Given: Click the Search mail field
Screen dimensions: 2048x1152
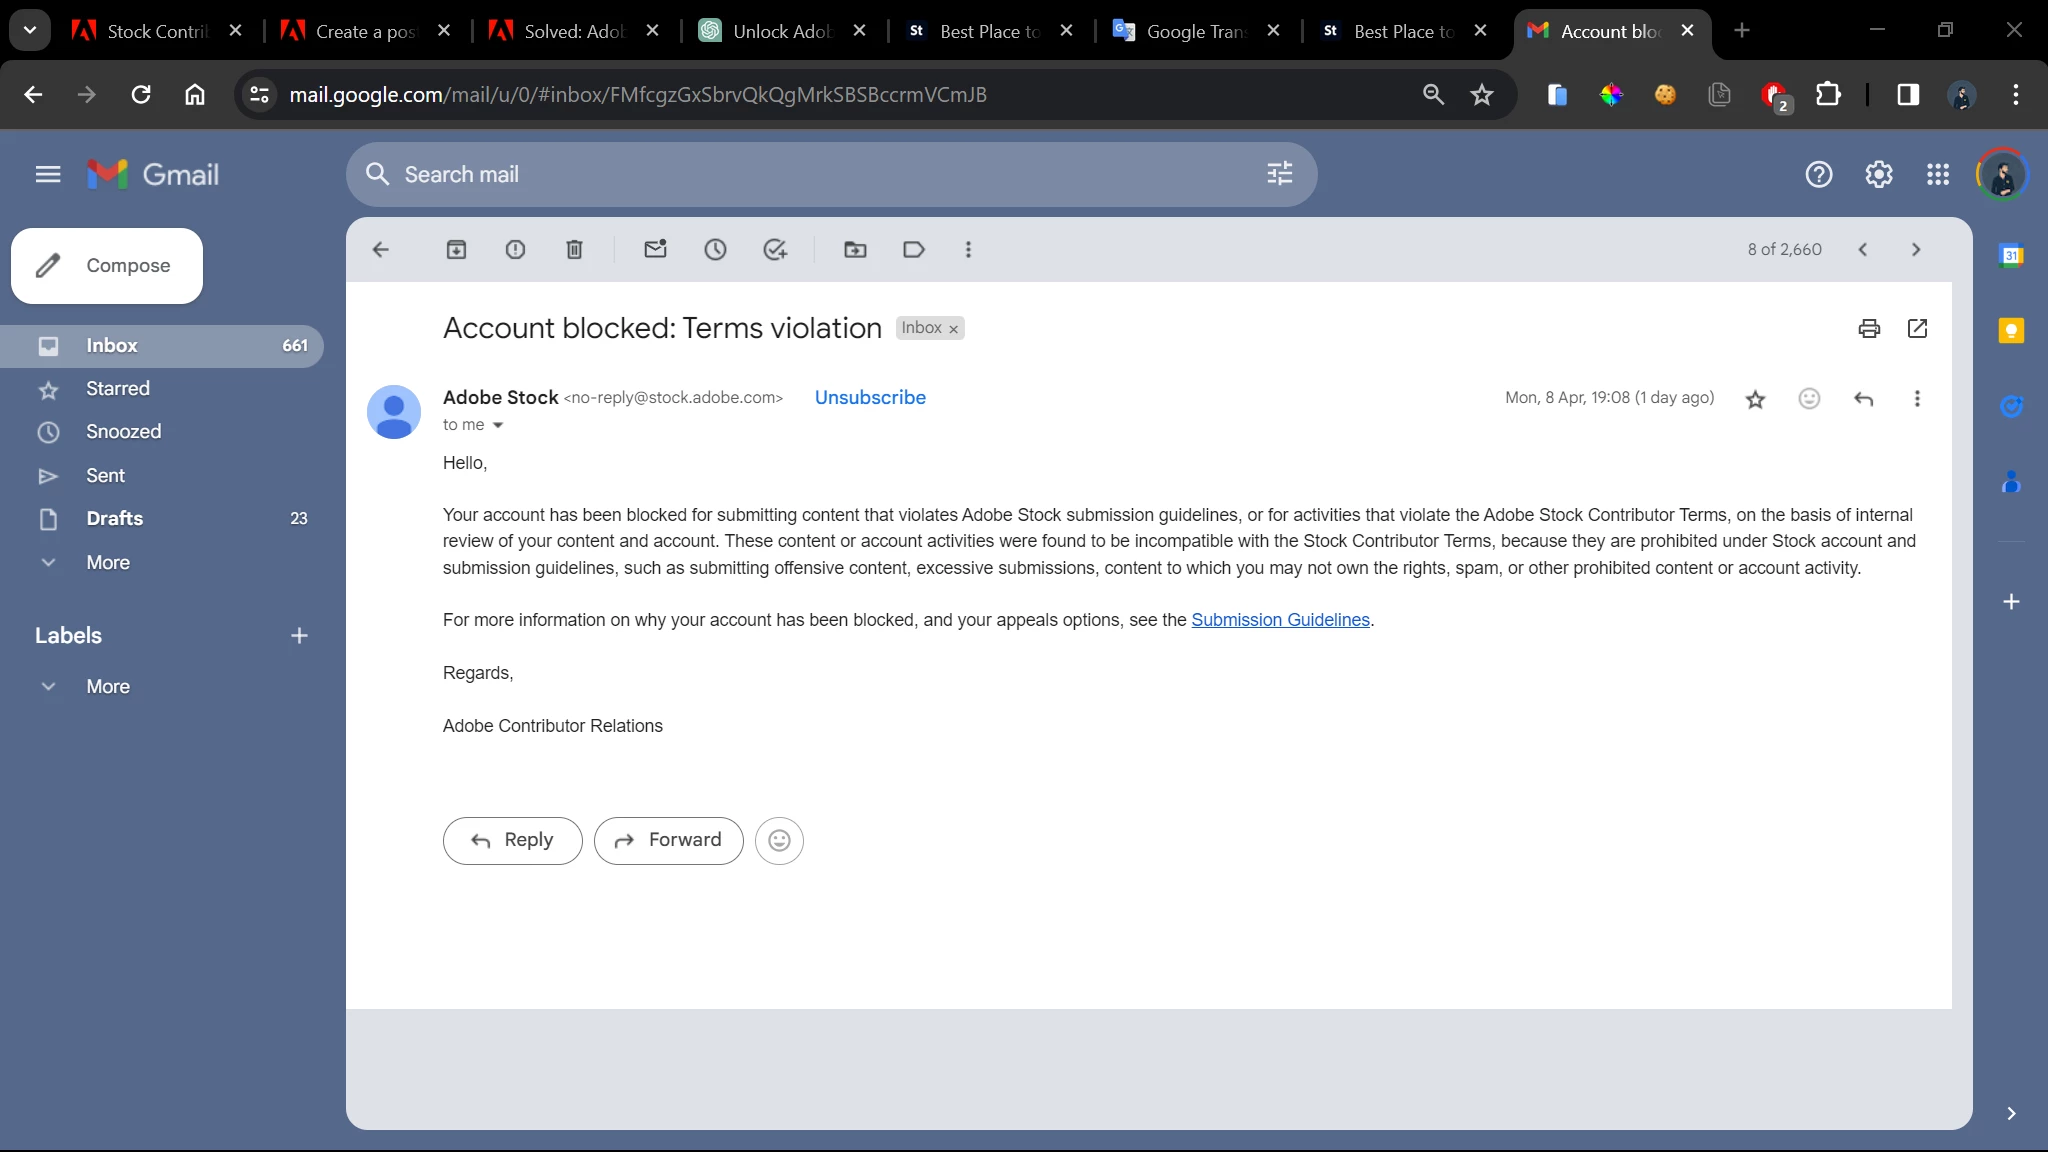Looking at the screenshot, I should click(x=800, y=174).
